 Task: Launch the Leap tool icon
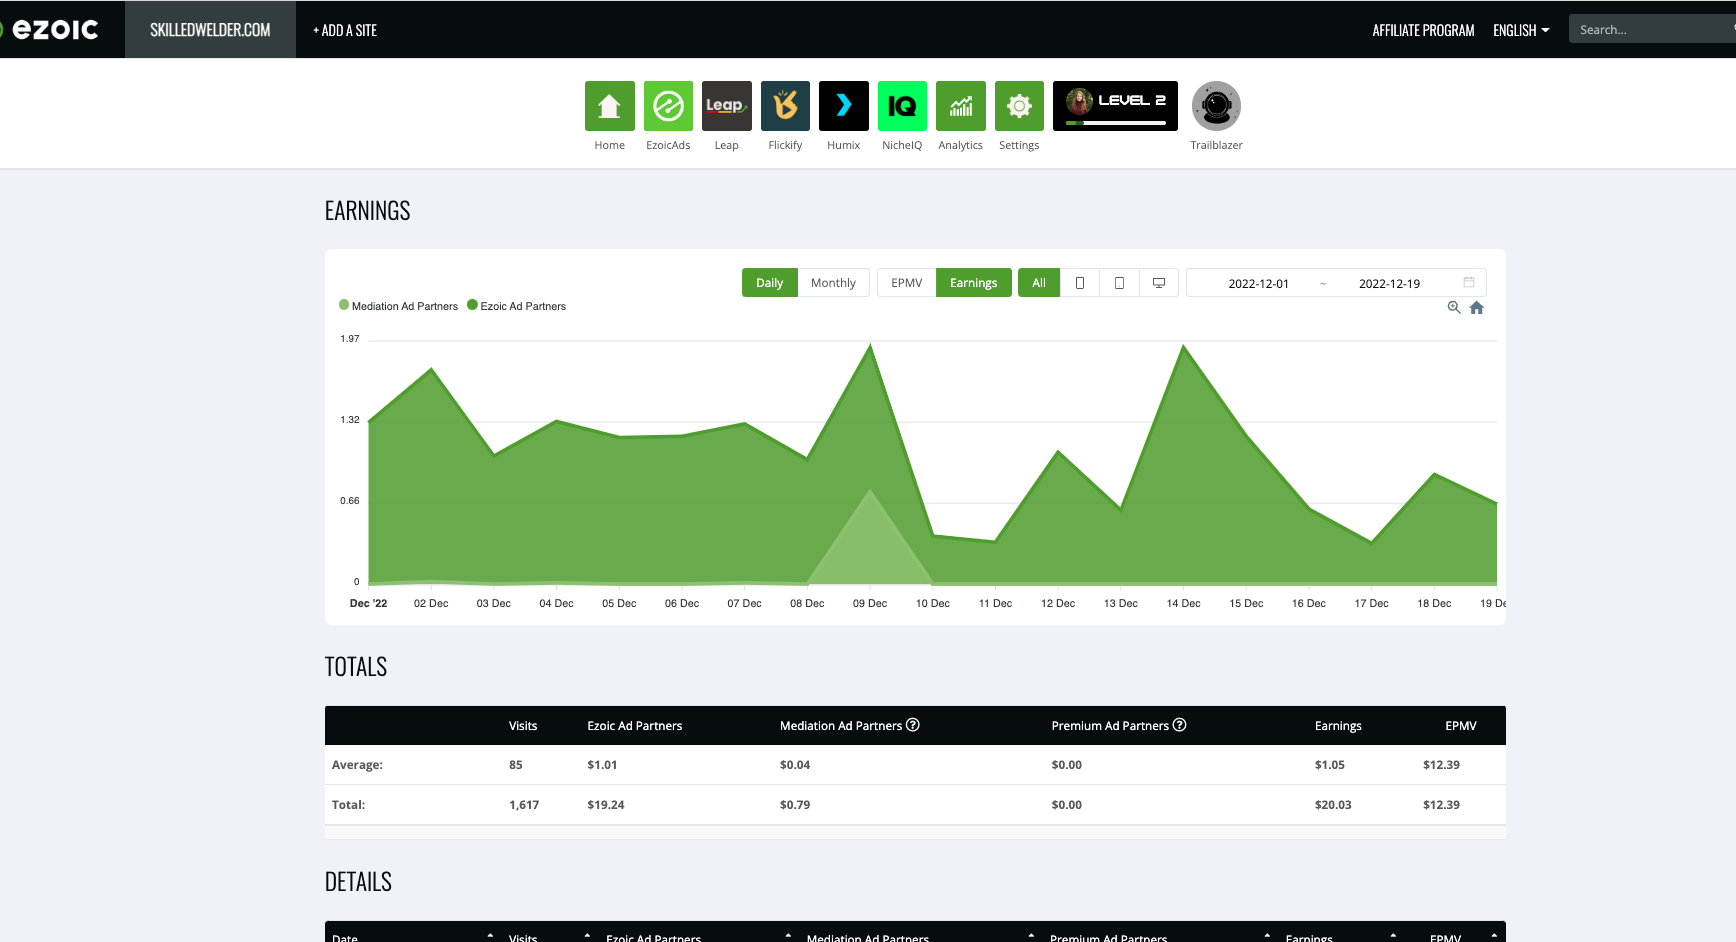(727, 106)
